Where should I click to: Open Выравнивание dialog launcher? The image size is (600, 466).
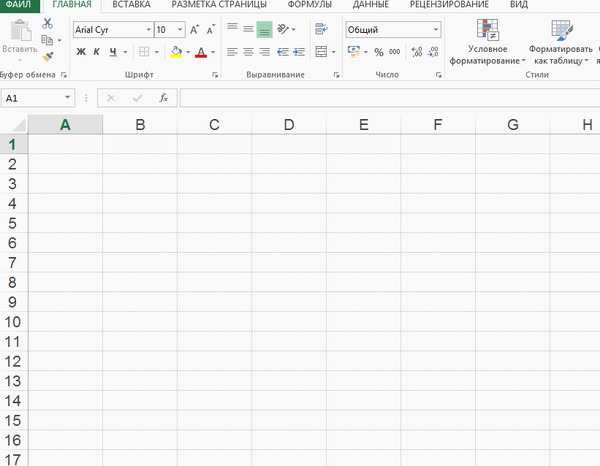(x=336, y=75)
